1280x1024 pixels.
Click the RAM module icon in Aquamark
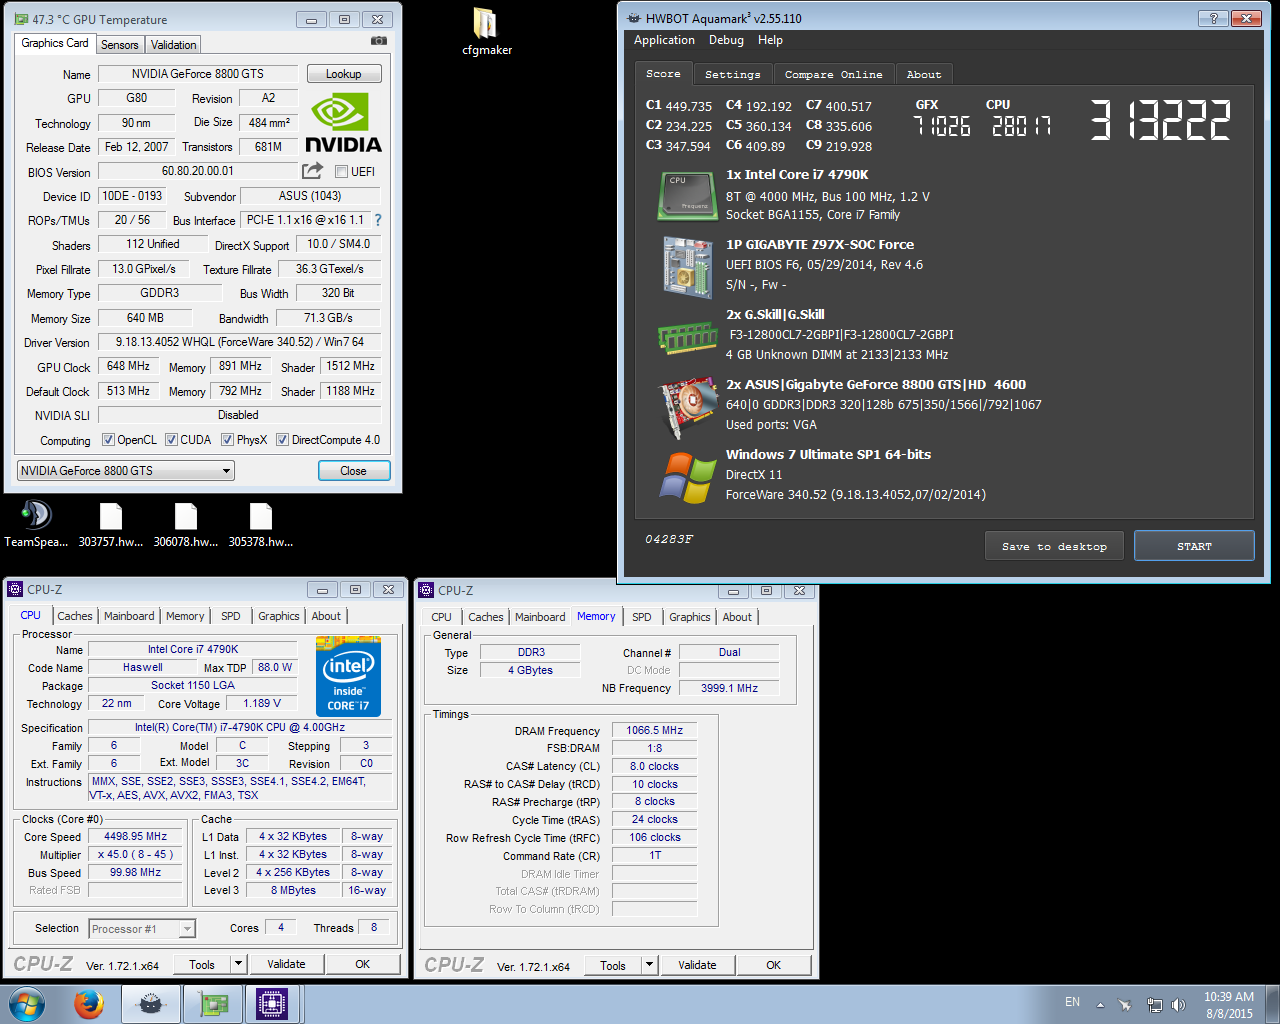click(x=687, y=337)
